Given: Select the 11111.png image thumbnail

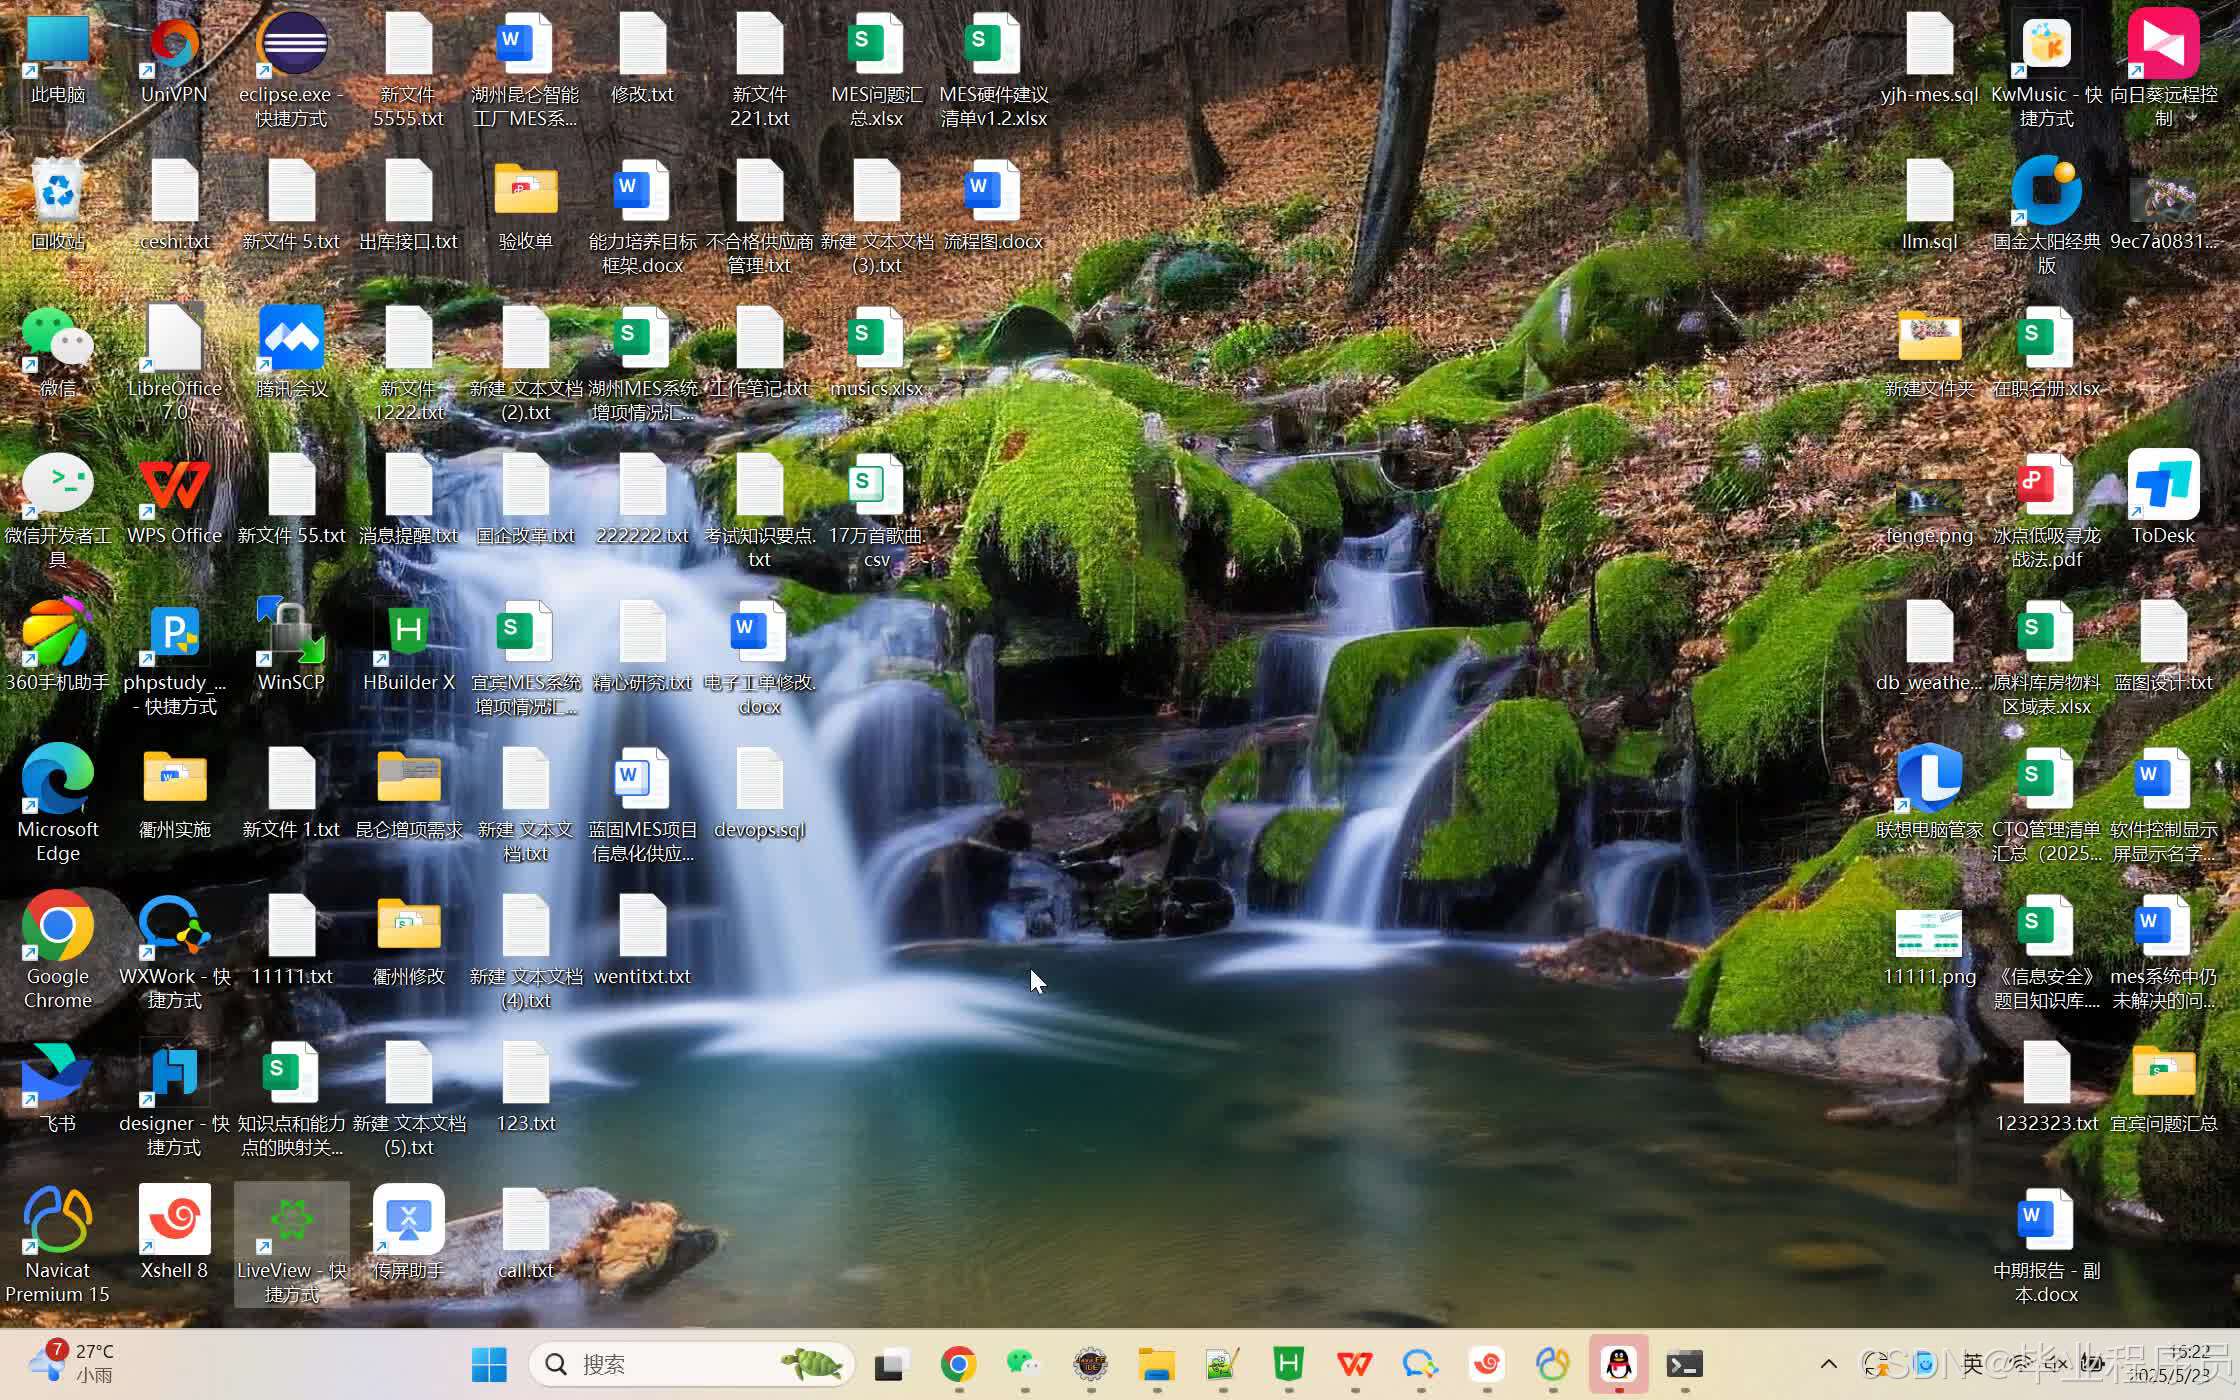Looking at the screenshot, I should pos(1928,934).
